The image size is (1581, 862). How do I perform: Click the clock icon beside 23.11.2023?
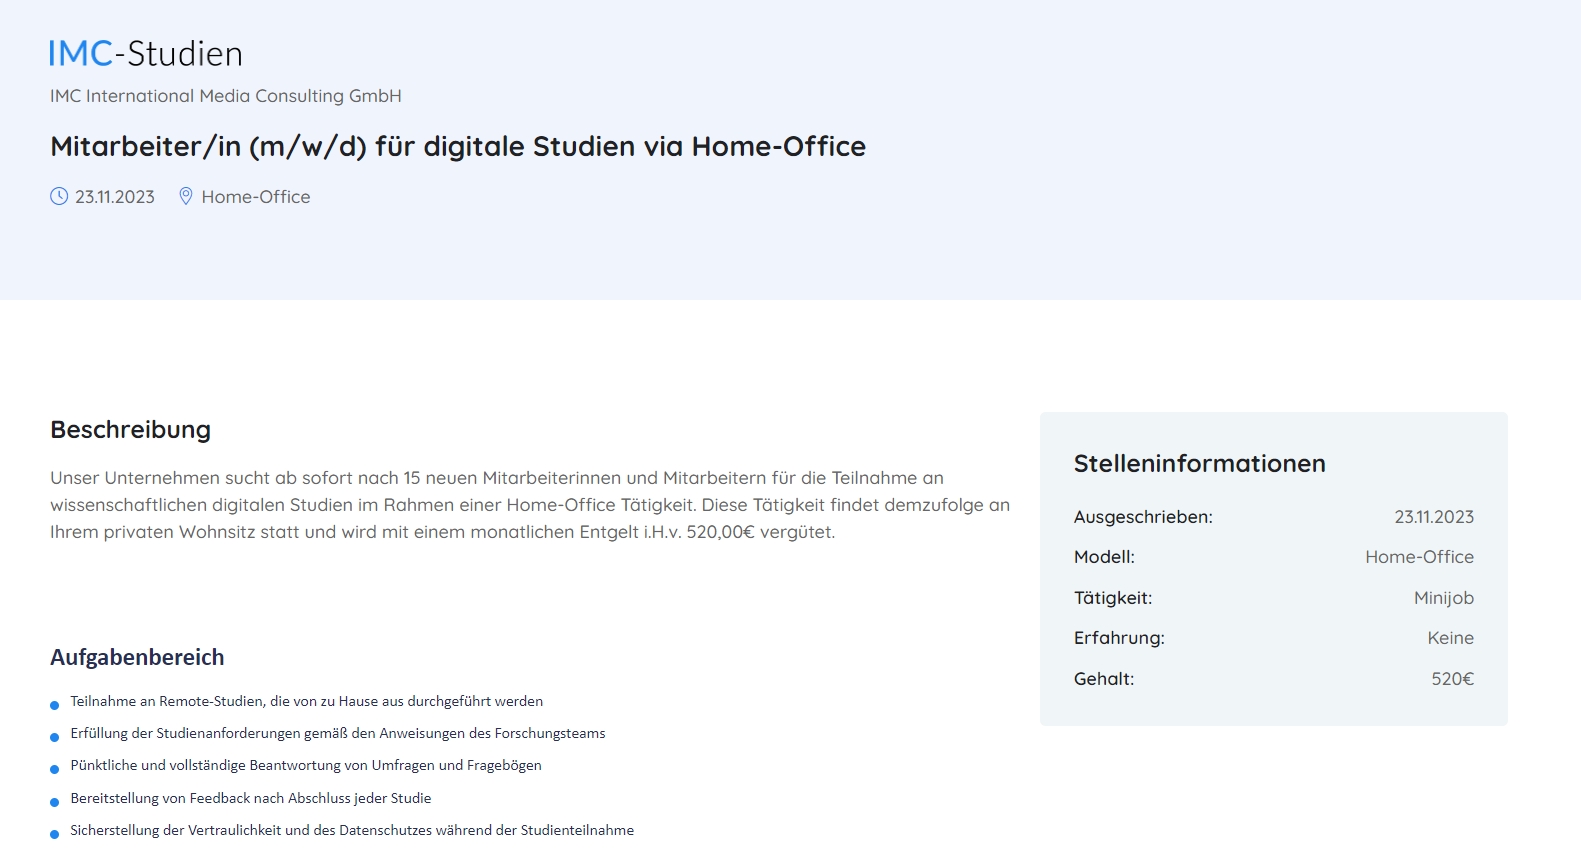[x=59, y=196]
